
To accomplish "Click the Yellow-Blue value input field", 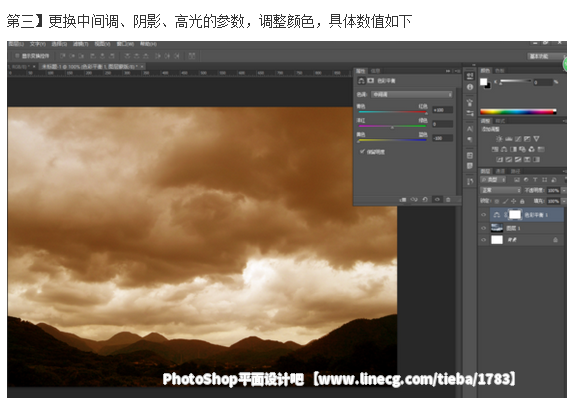I will [443, 138].
